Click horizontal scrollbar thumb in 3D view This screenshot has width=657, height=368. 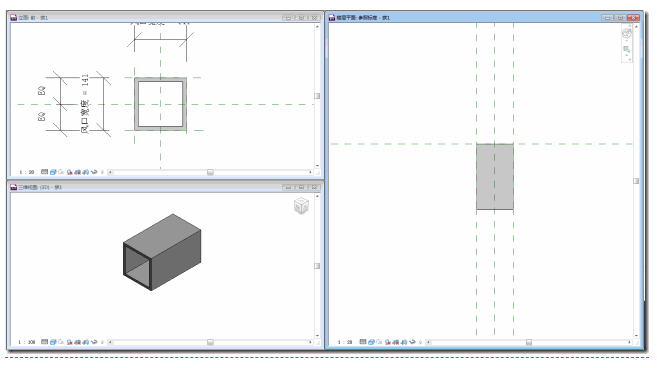point(210,342)
